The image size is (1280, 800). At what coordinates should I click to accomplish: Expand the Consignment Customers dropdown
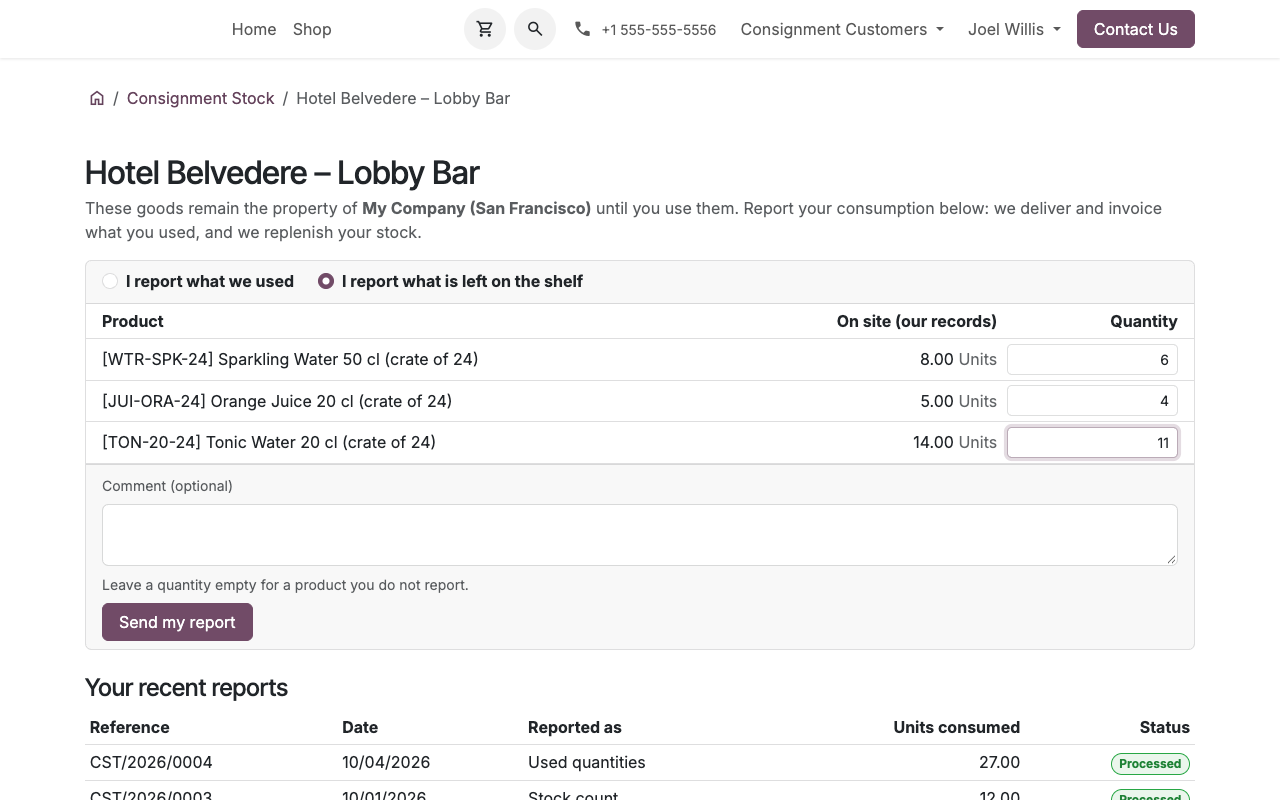click(x=842, y=29)
